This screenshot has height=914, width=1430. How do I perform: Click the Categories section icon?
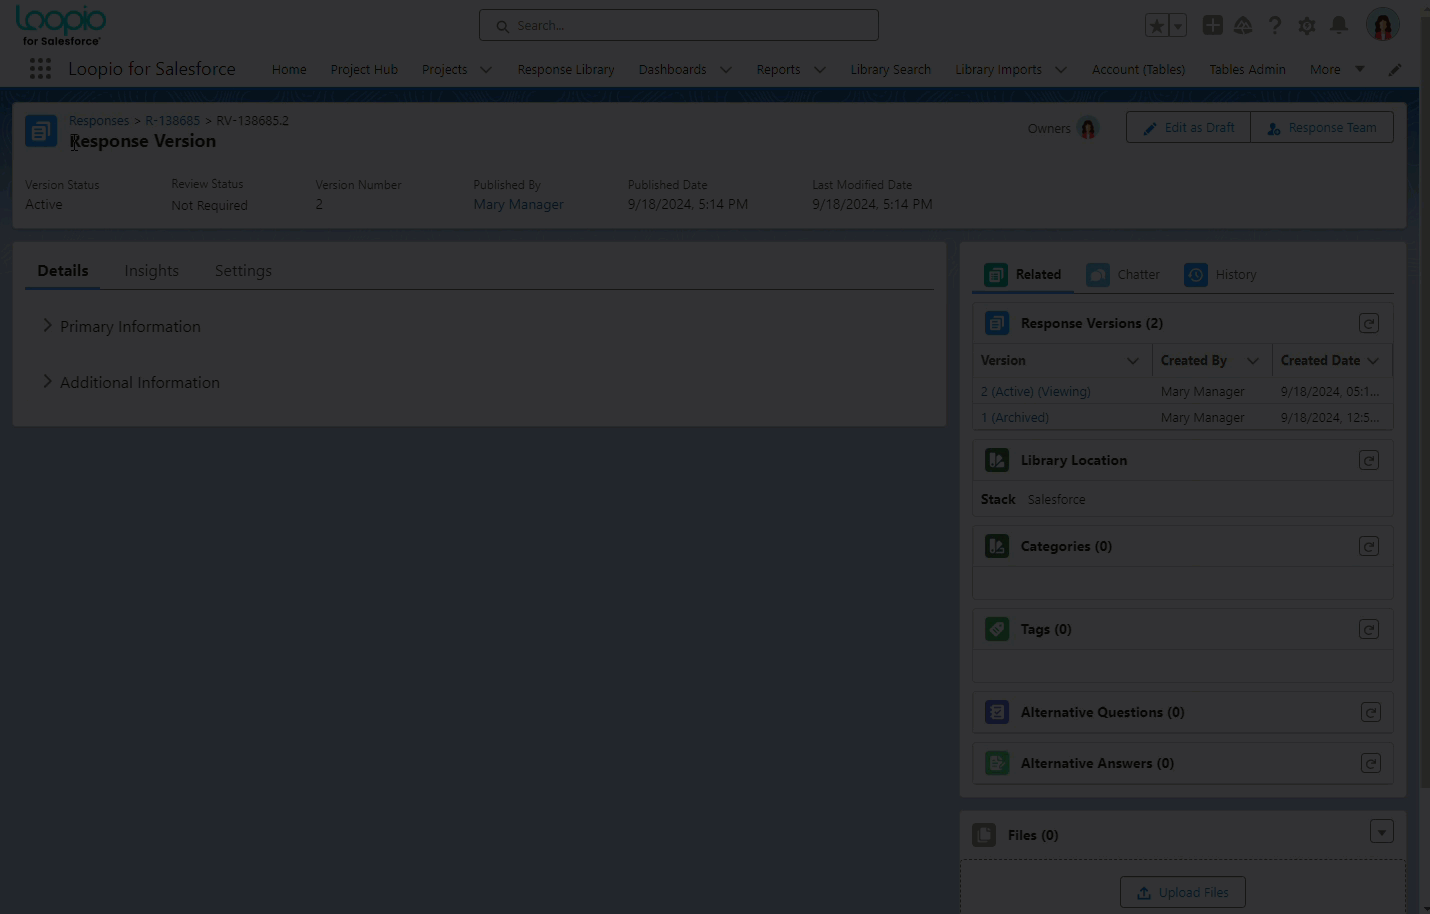[x=997, y=546]
